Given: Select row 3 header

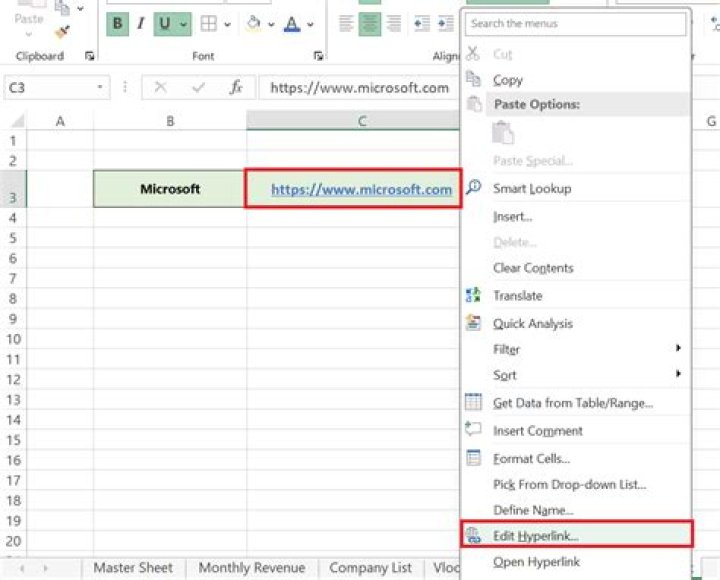Looking at the screenshot, I should click(13, 189).
